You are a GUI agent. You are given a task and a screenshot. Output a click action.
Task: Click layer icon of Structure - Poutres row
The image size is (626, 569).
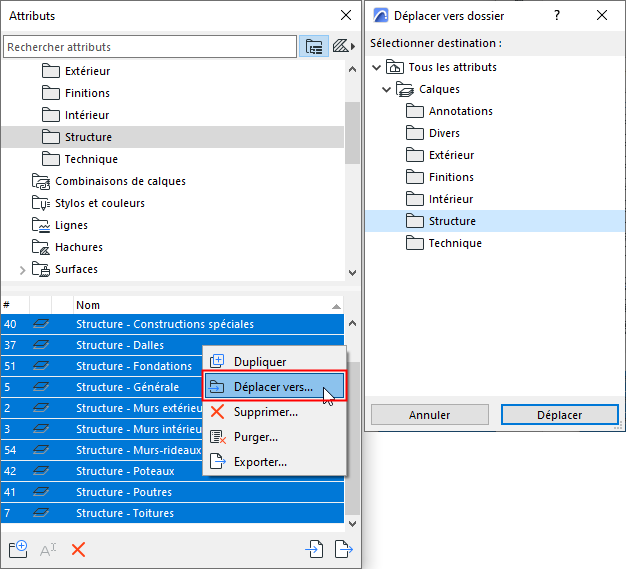pyautogui.click(x=41, y=492)
